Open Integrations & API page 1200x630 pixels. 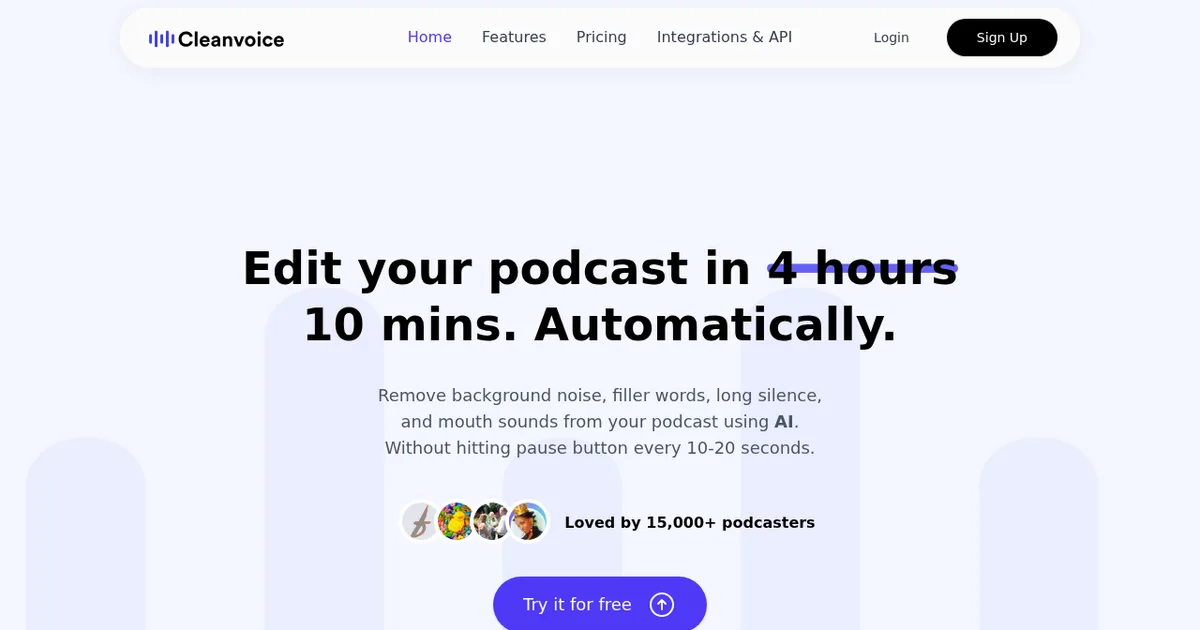(724, 37)
